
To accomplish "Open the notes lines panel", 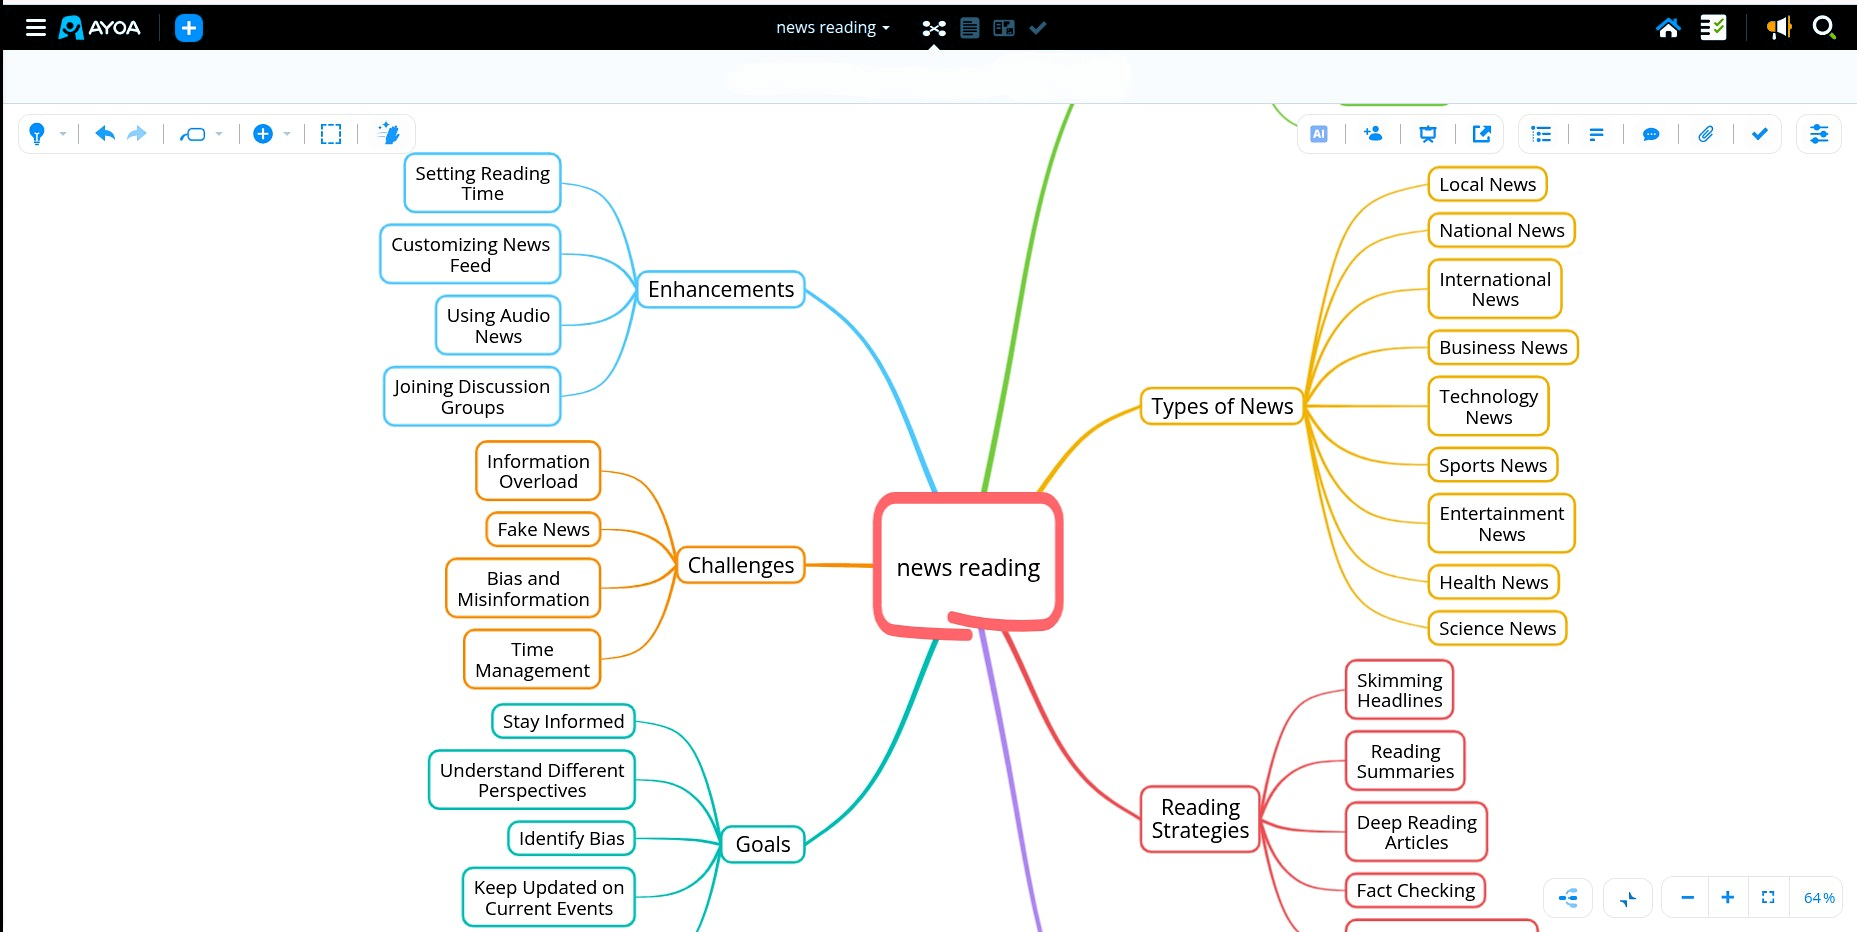I will (x=1596, y=134).
